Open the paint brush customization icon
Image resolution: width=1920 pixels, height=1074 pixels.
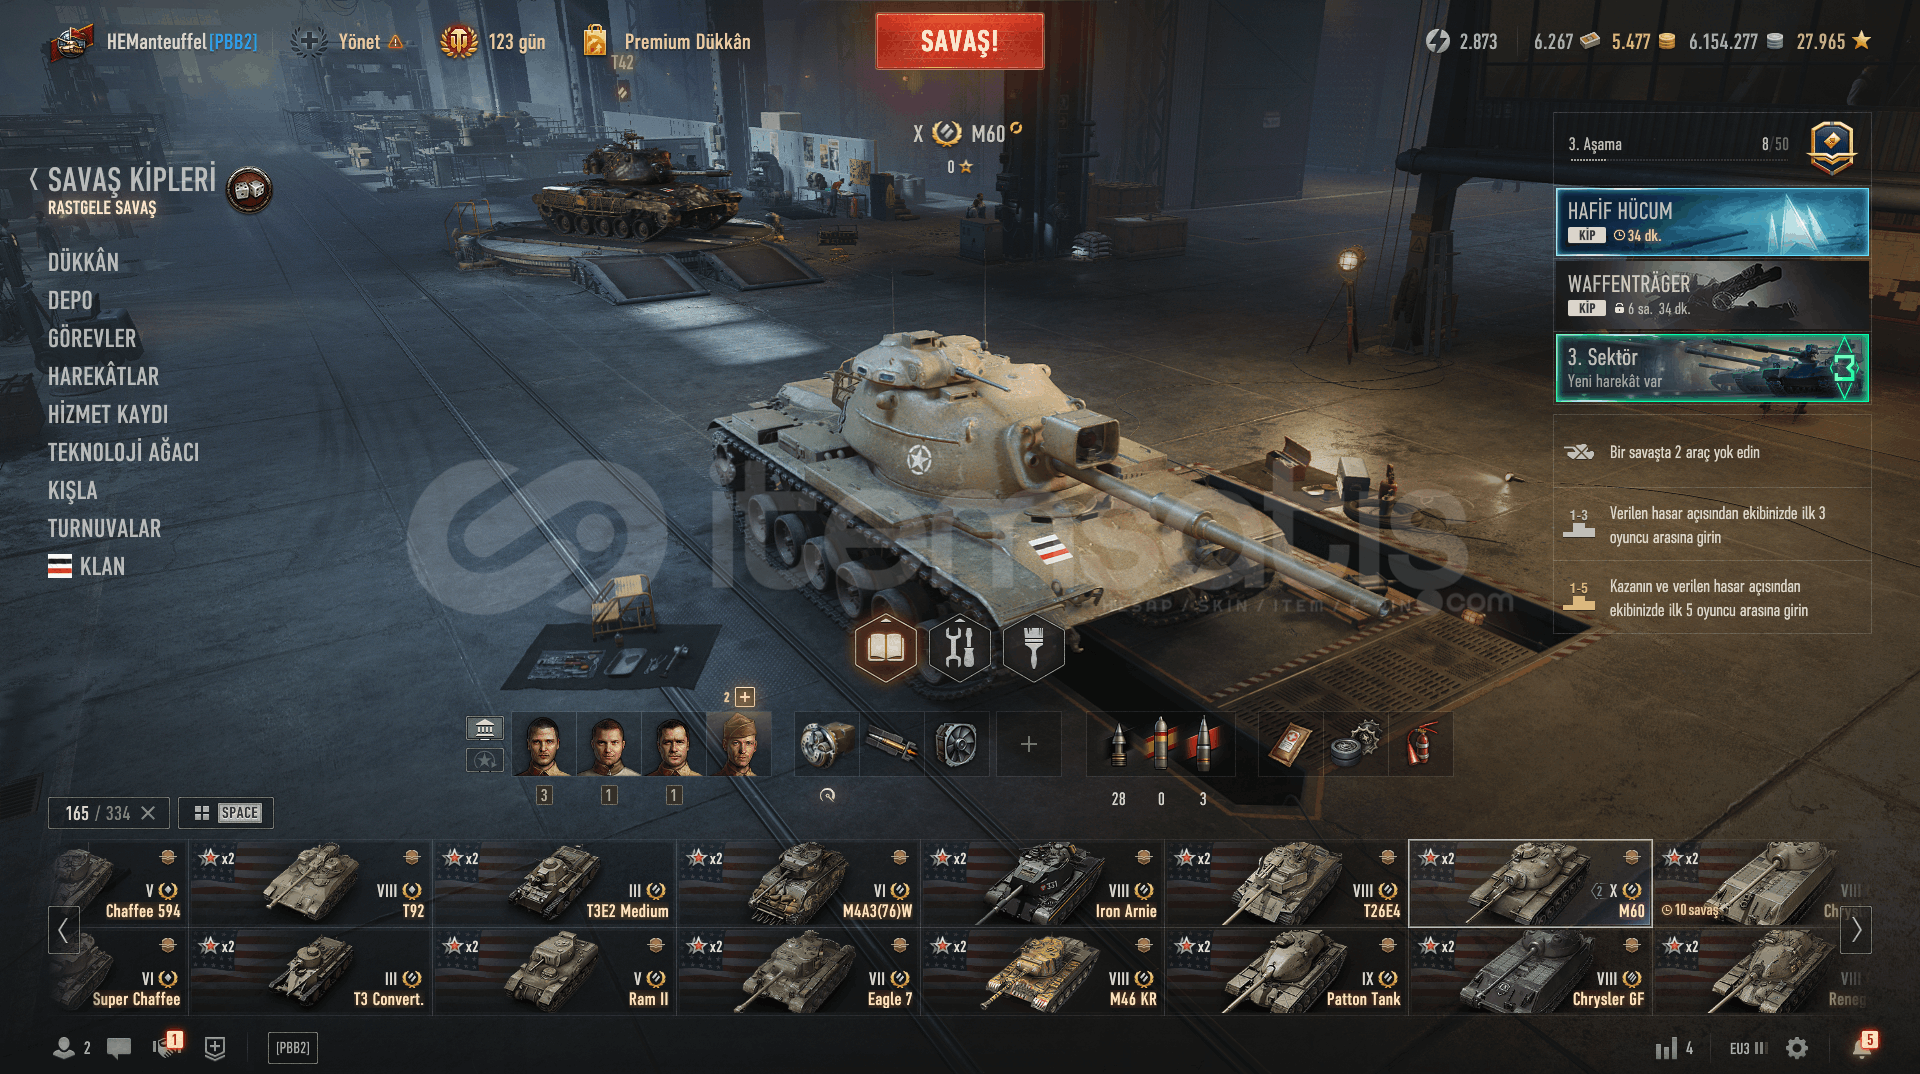pos(1033,648)
